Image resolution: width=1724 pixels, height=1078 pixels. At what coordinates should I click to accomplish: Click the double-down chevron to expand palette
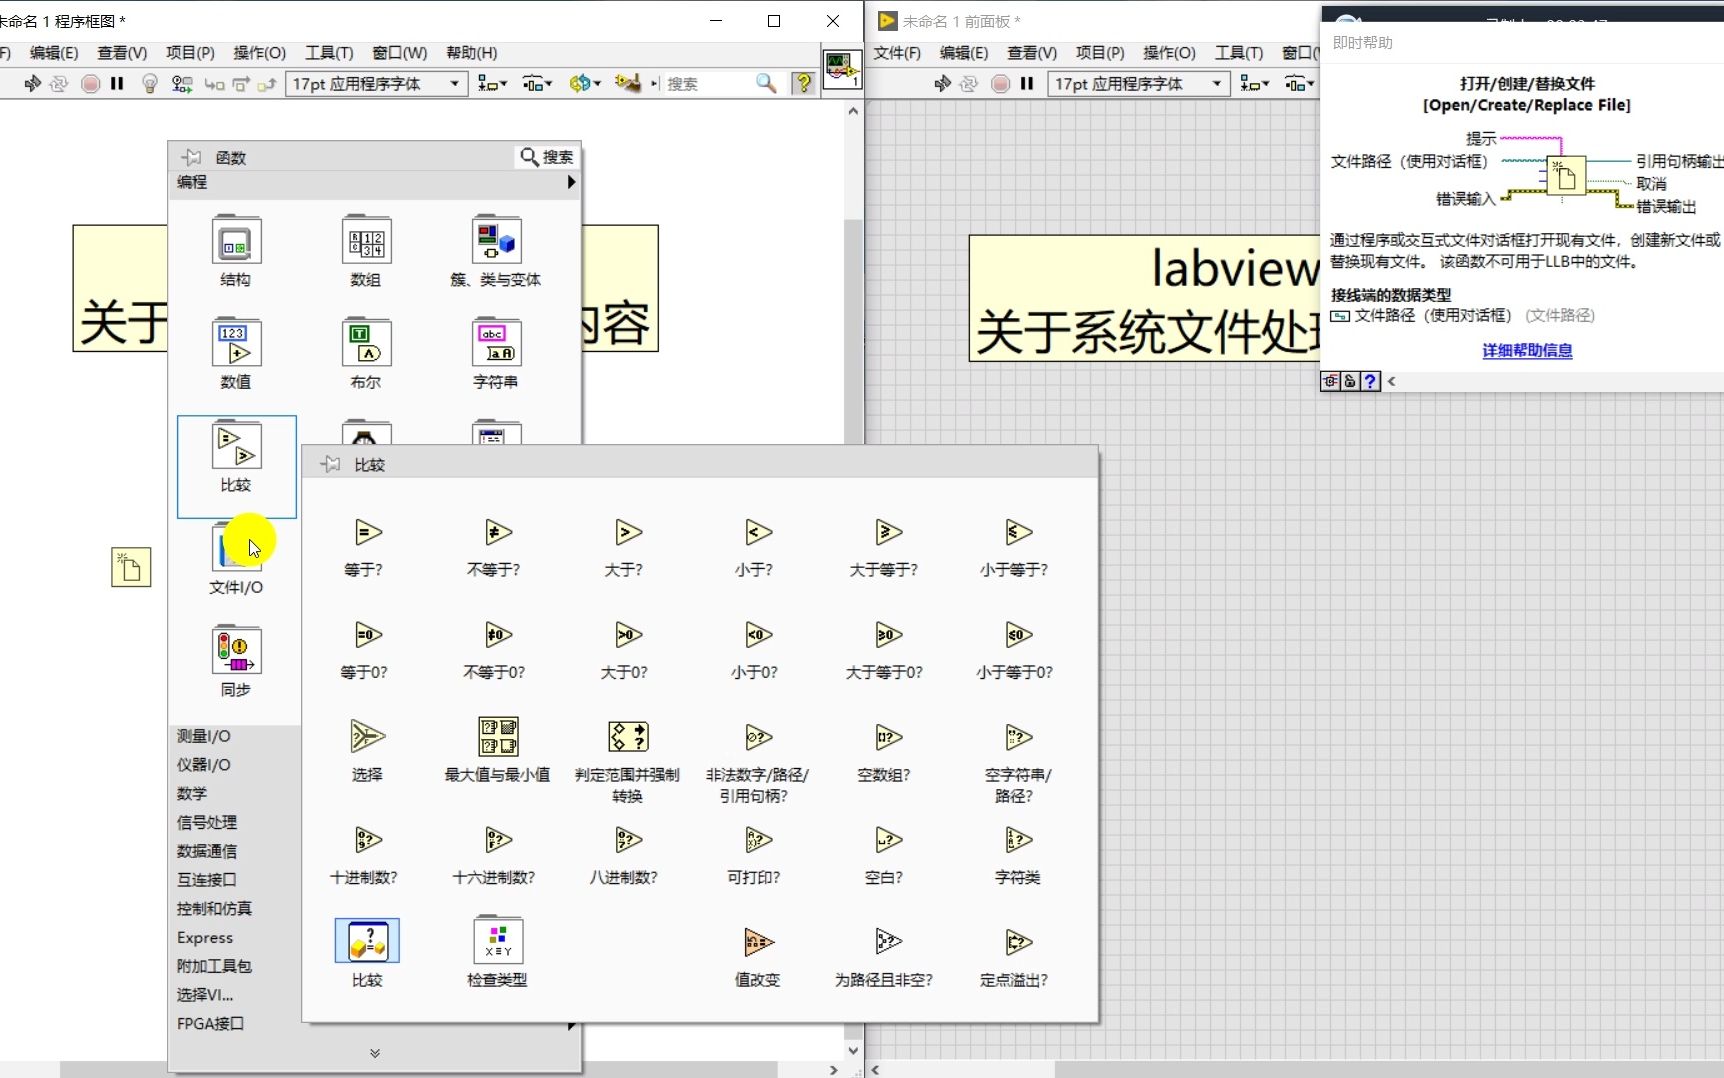point(375,1052)
